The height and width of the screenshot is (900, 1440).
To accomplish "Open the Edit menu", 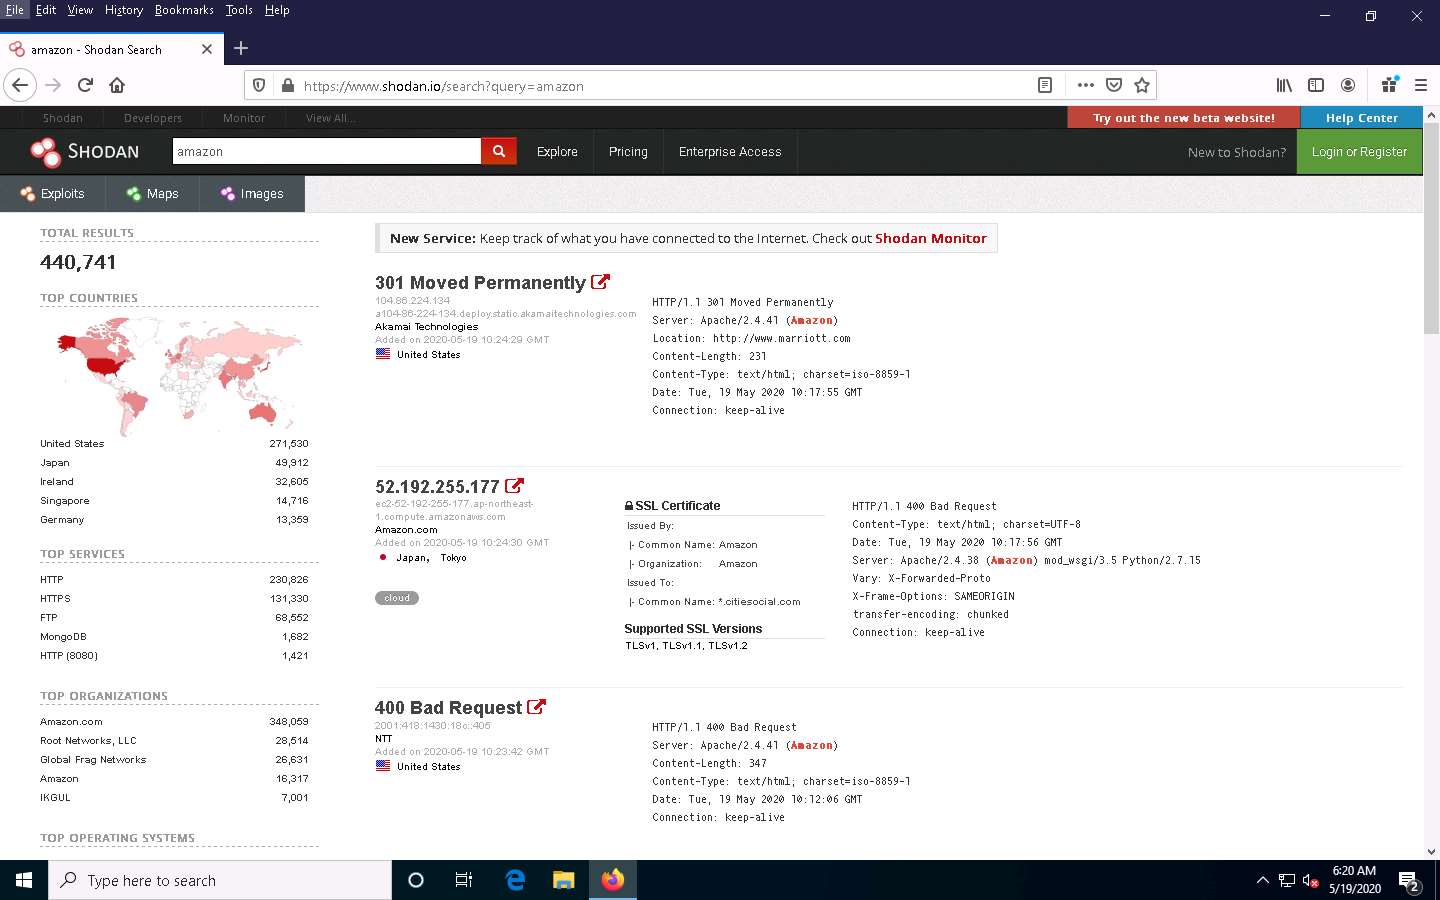I will point(46,10).
